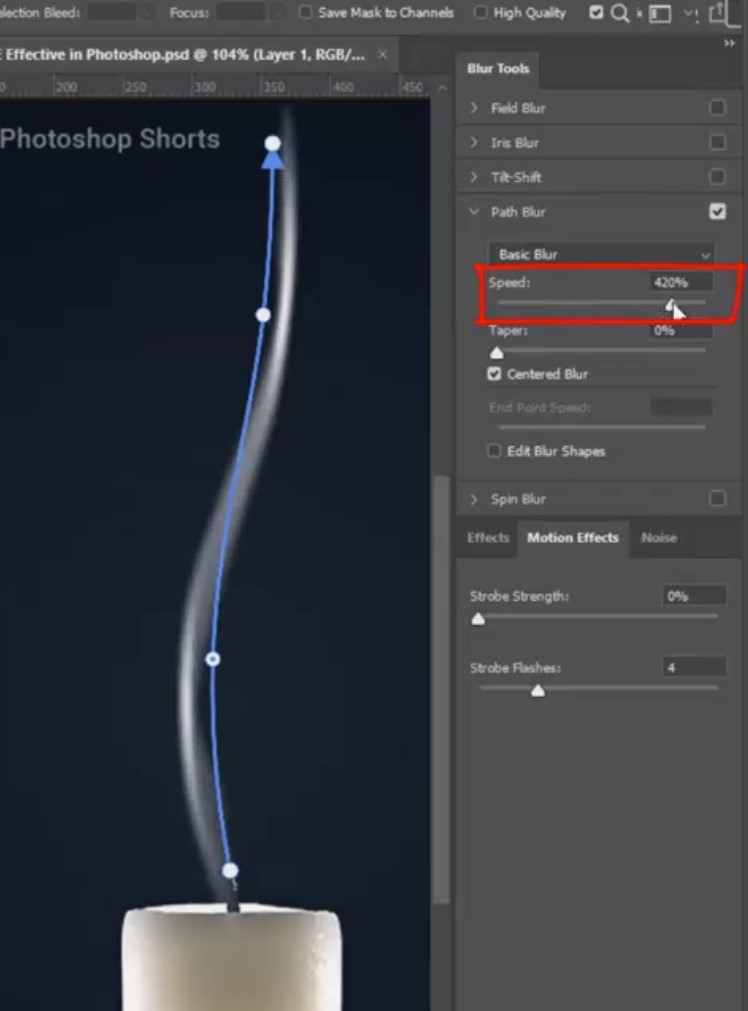
Task: Disable the Path Blur checkbox
Action: (x=717, y=211)
